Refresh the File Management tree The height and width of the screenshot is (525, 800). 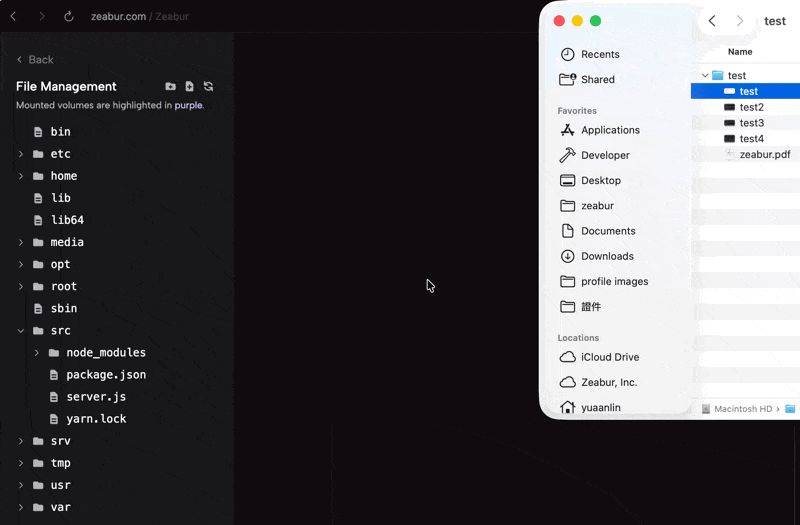[x=208, y=86]
